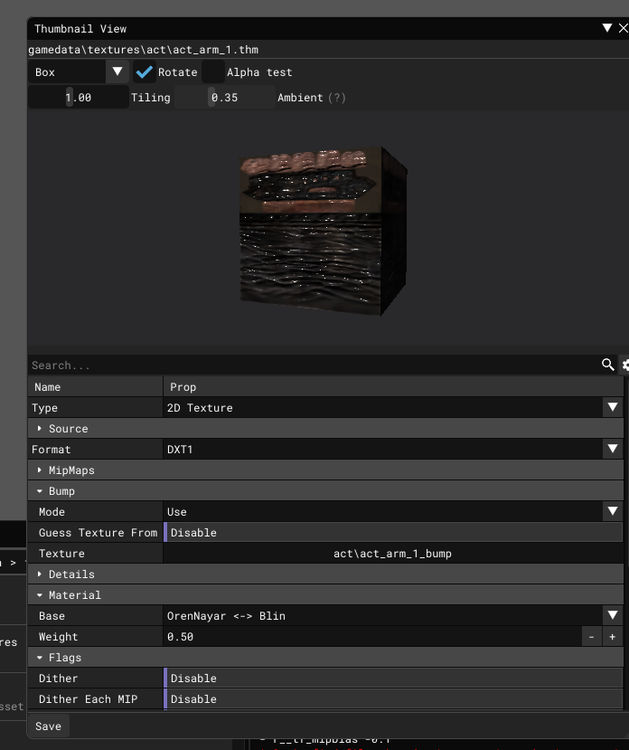Increase Weight with the plus button
The image size is (629, 750).
612,637
